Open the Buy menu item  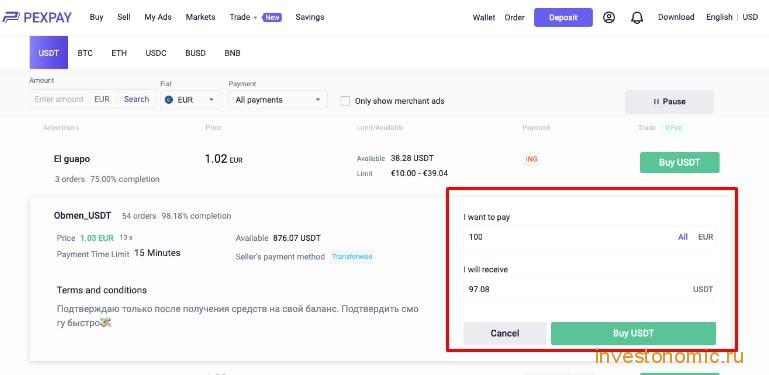[96, 17]
